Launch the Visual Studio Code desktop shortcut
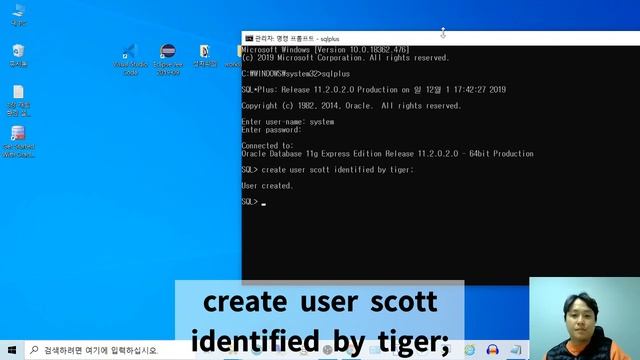640x360 pixels. 130,60
